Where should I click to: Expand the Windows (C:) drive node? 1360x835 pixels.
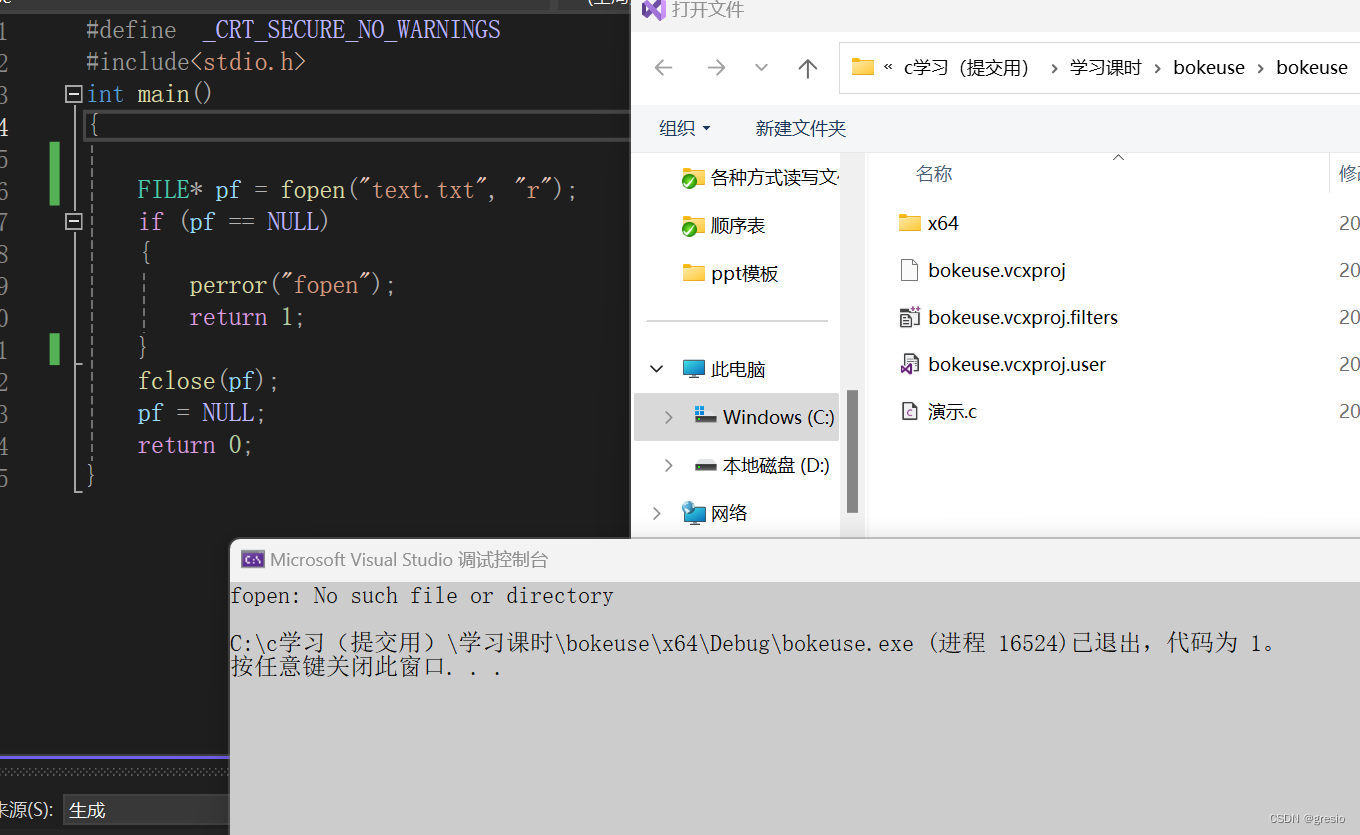668,417
